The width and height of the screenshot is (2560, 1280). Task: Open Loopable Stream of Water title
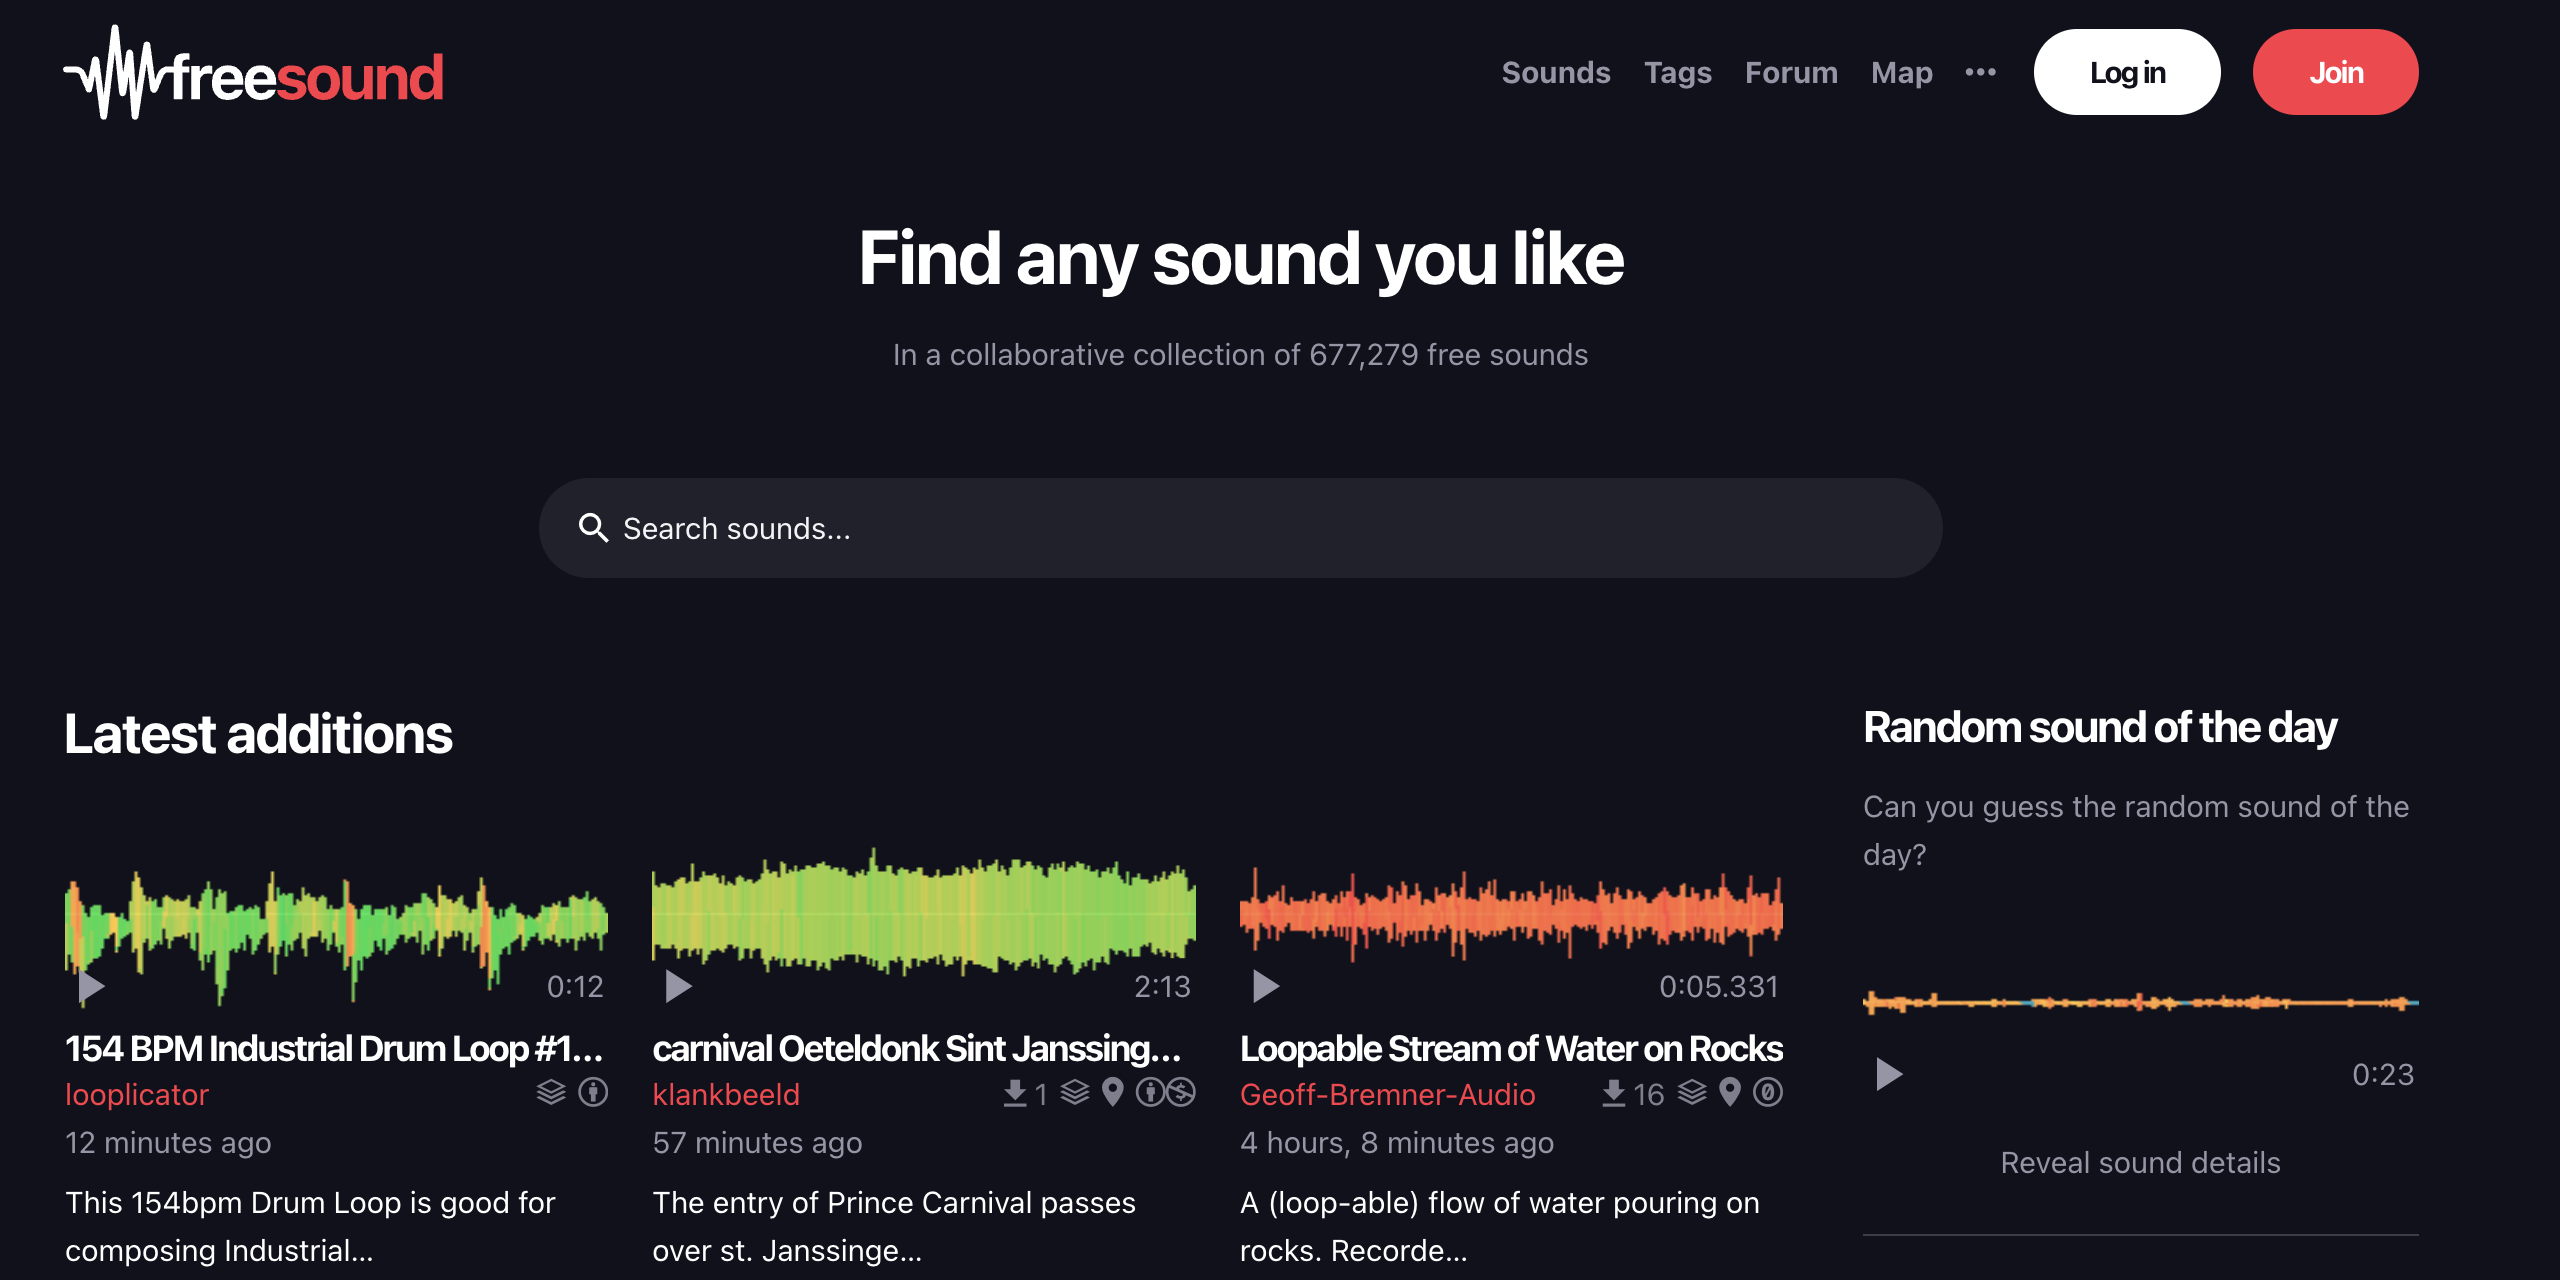point(1511,1048)
